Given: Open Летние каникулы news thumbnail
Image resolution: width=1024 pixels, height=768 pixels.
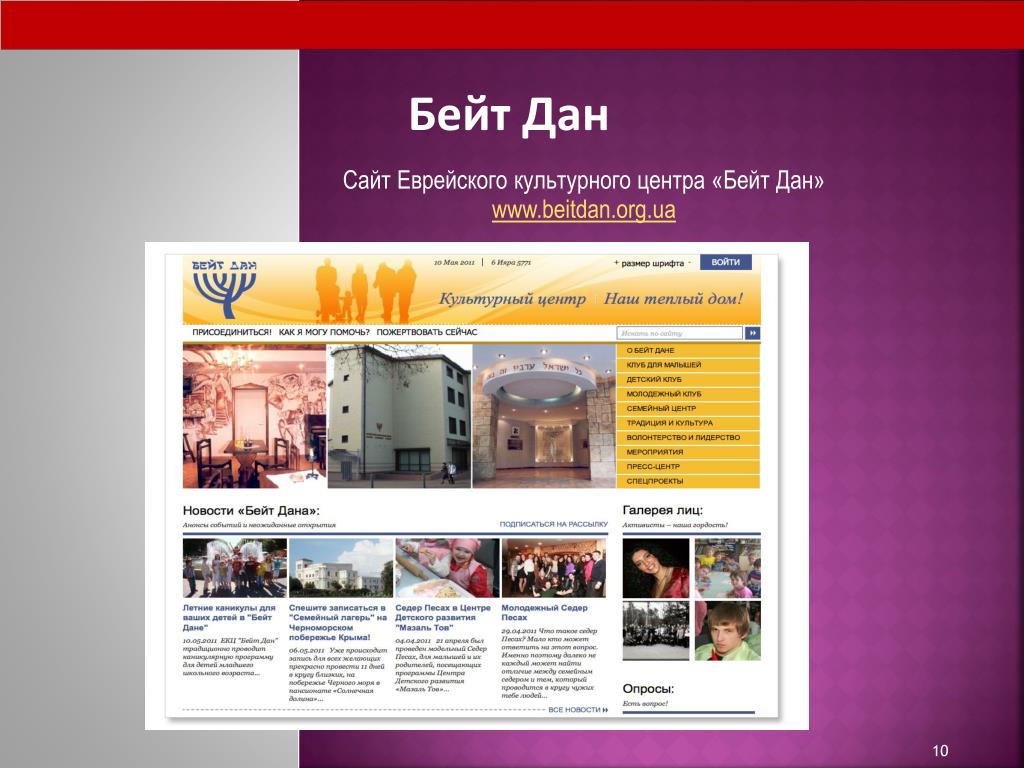Looking at the screenshot, I should click(234, 568).
